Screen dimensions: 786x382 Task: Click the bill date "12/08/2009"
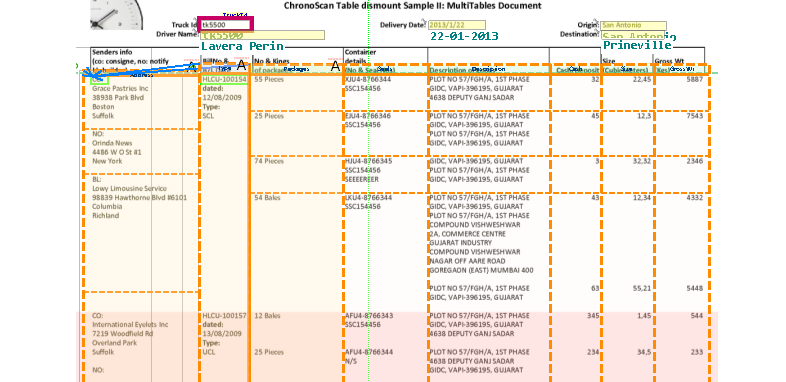(222, 97)
